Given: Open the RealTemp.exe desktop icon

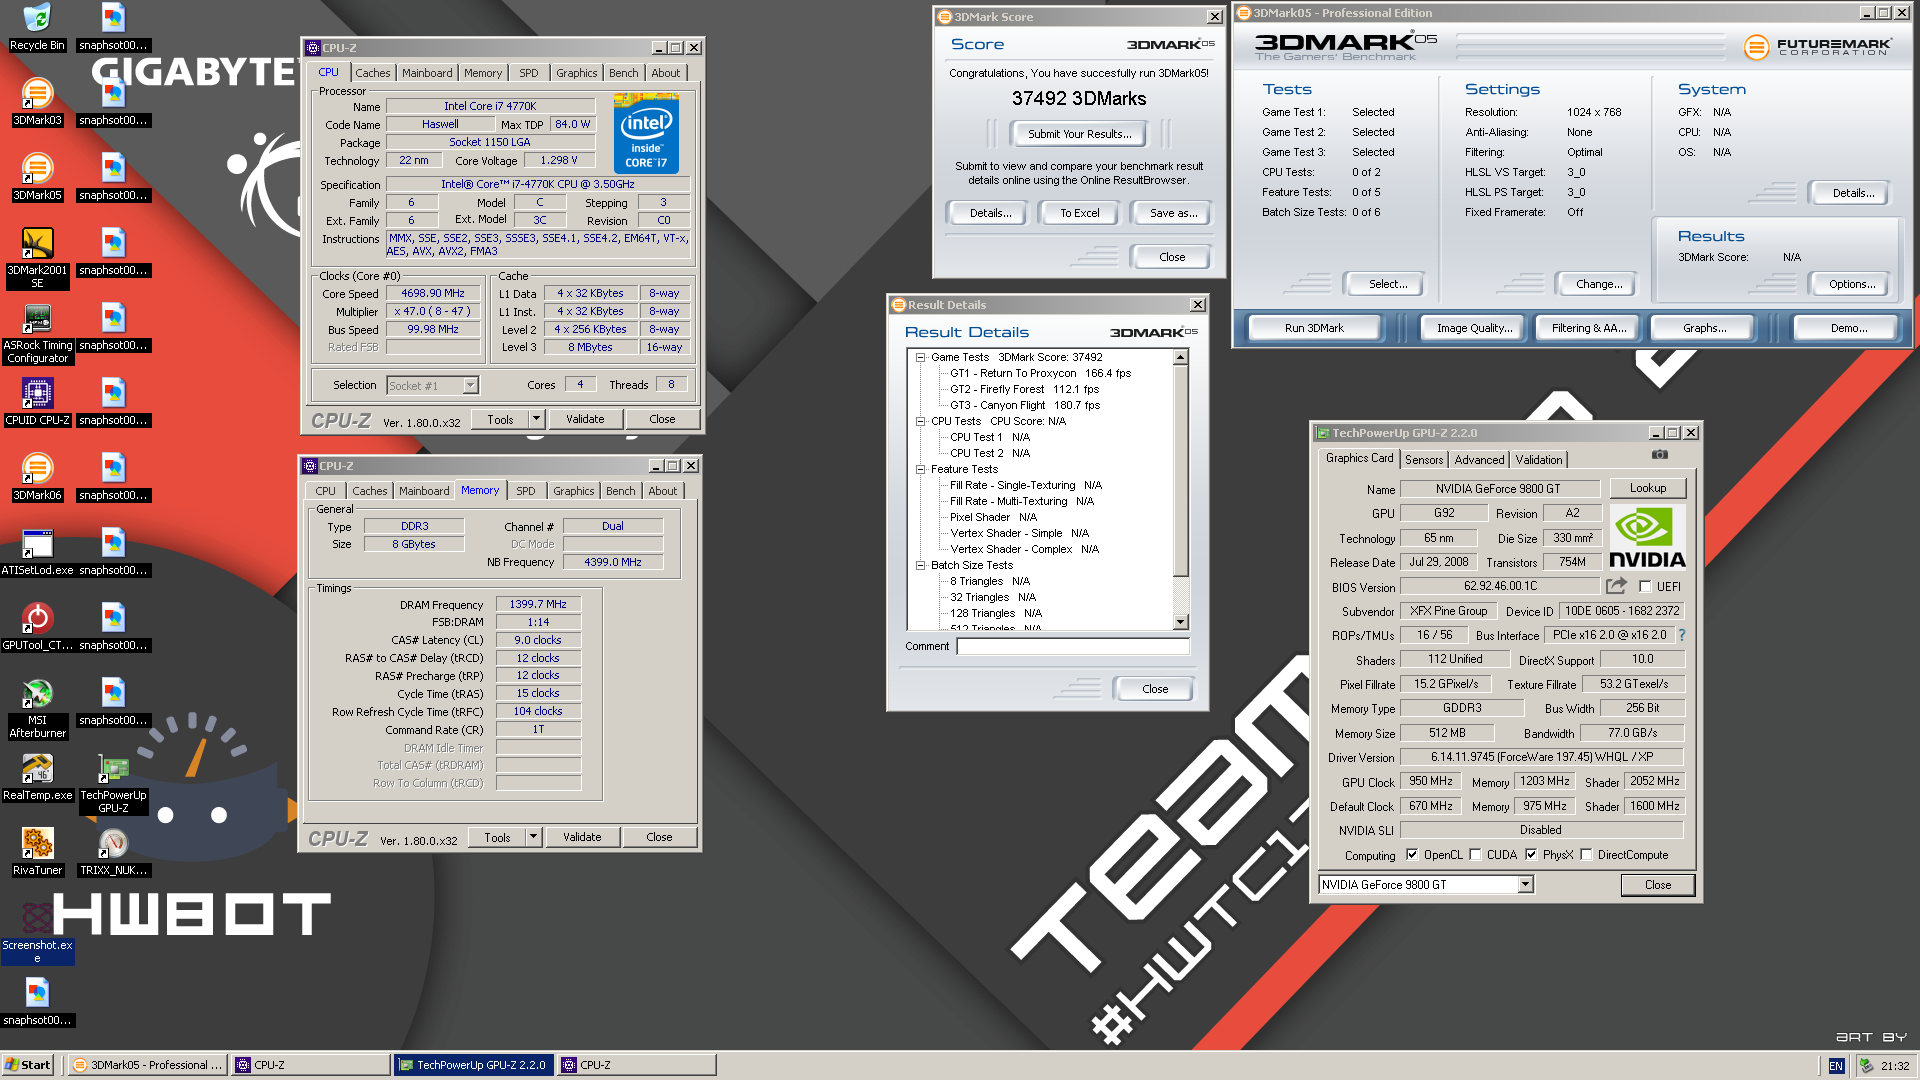Looking at the screenshot, I should click(x=37, y=777).
